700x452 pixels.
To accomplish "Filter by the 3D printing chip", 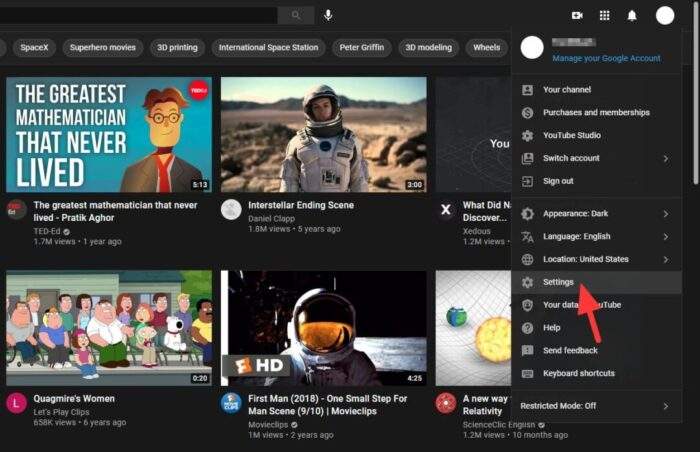I will [x=177, y=47].
